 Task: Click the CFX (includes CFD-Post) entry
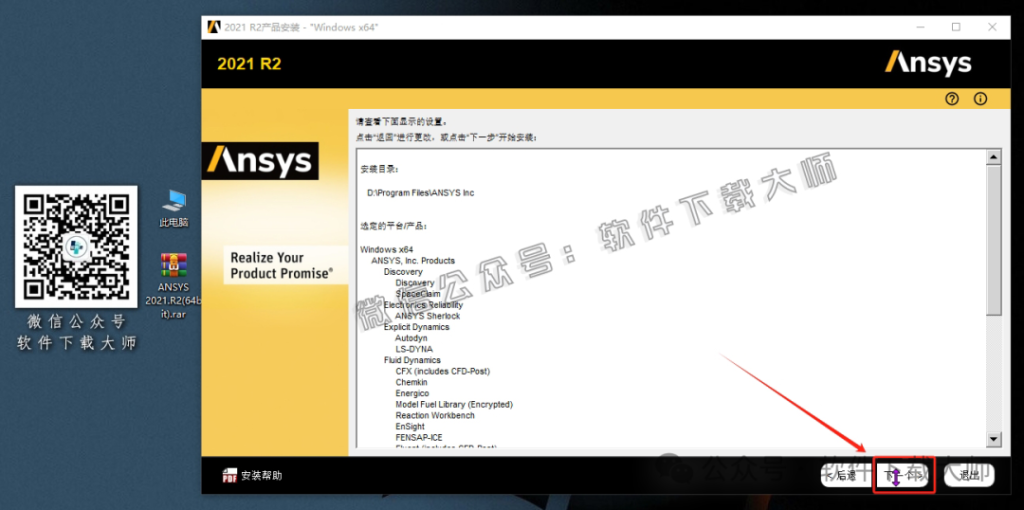tap(443, 371)
